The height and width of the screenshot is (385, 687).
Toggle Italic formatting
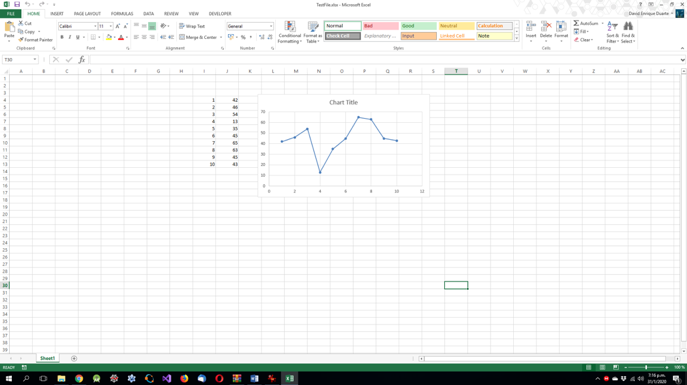[x=70, y=37]
